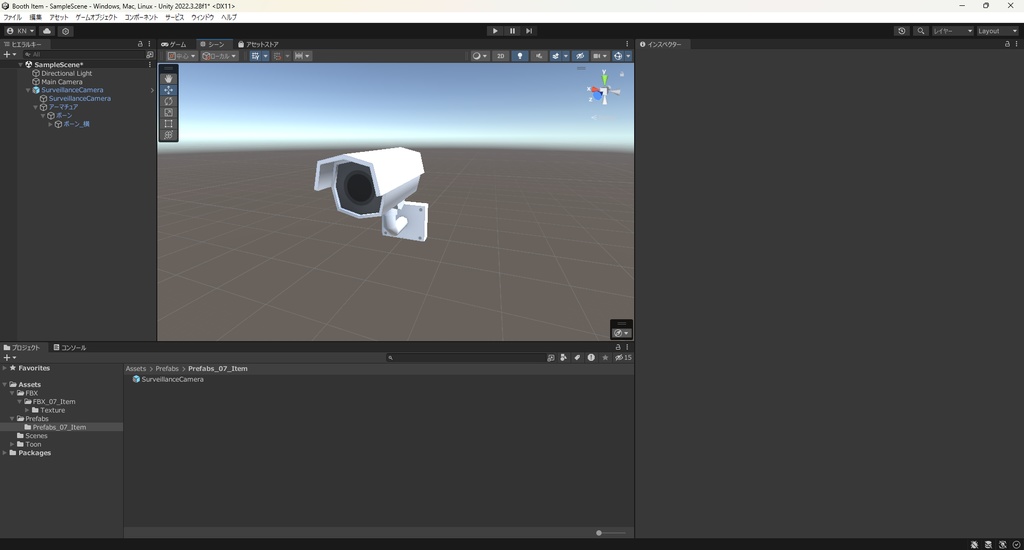
Task: Open Scene view more options menu
Action: tap(628, 44)
